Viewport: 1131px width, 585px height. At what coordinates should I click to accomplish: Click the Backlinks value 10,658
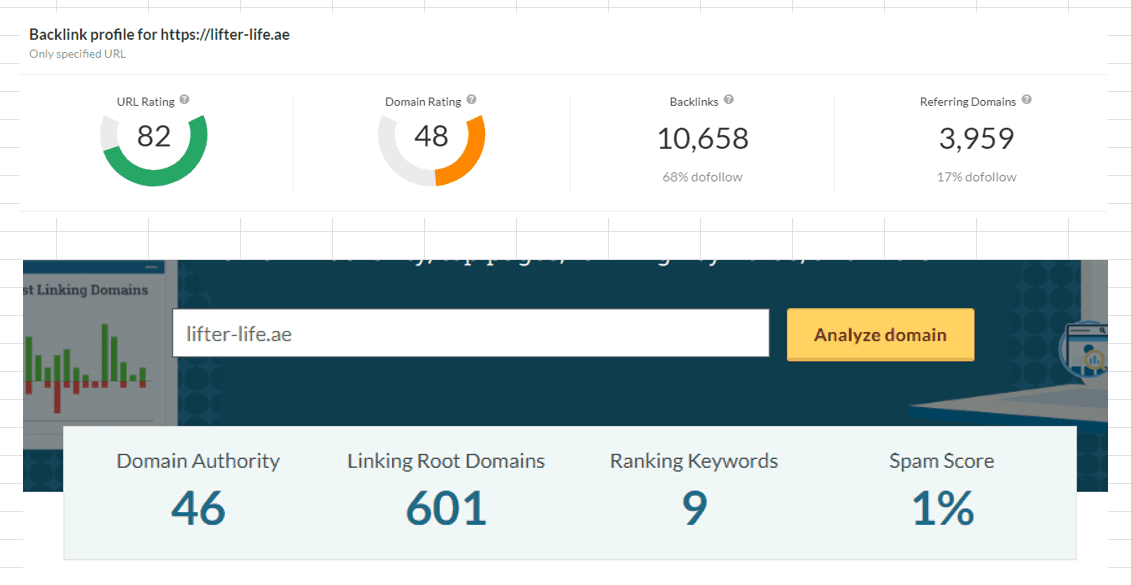(703, 138)
